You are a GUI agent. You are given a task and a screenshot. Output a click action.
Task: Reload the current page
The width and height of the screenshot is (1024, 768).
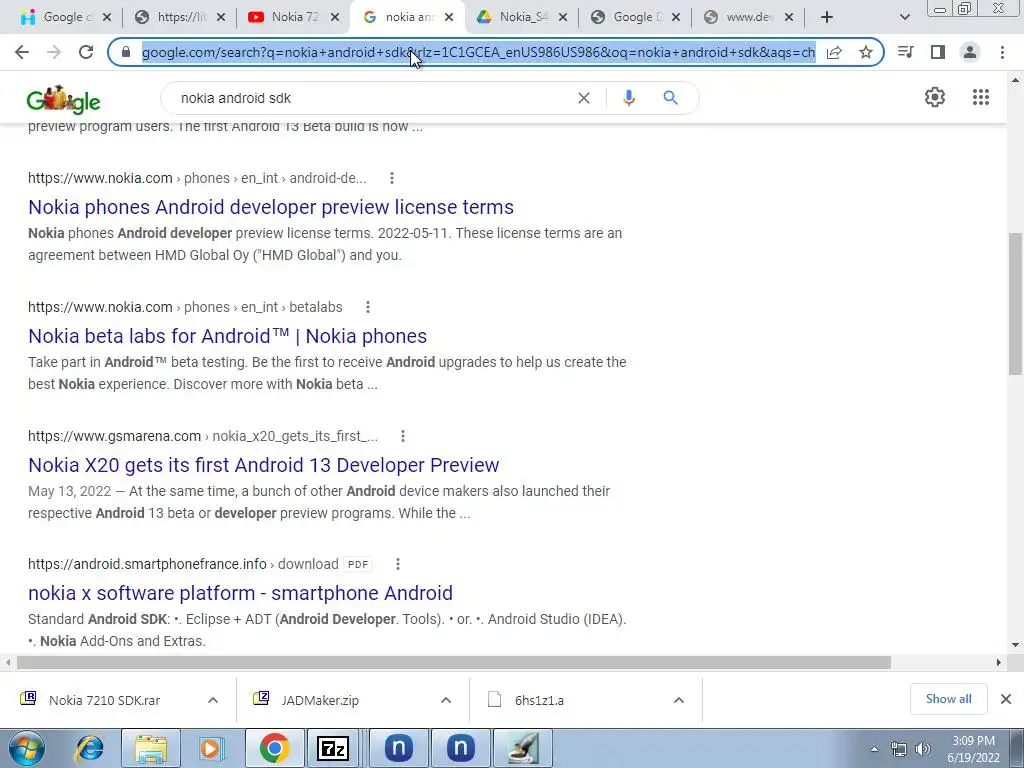pos(86,52)
